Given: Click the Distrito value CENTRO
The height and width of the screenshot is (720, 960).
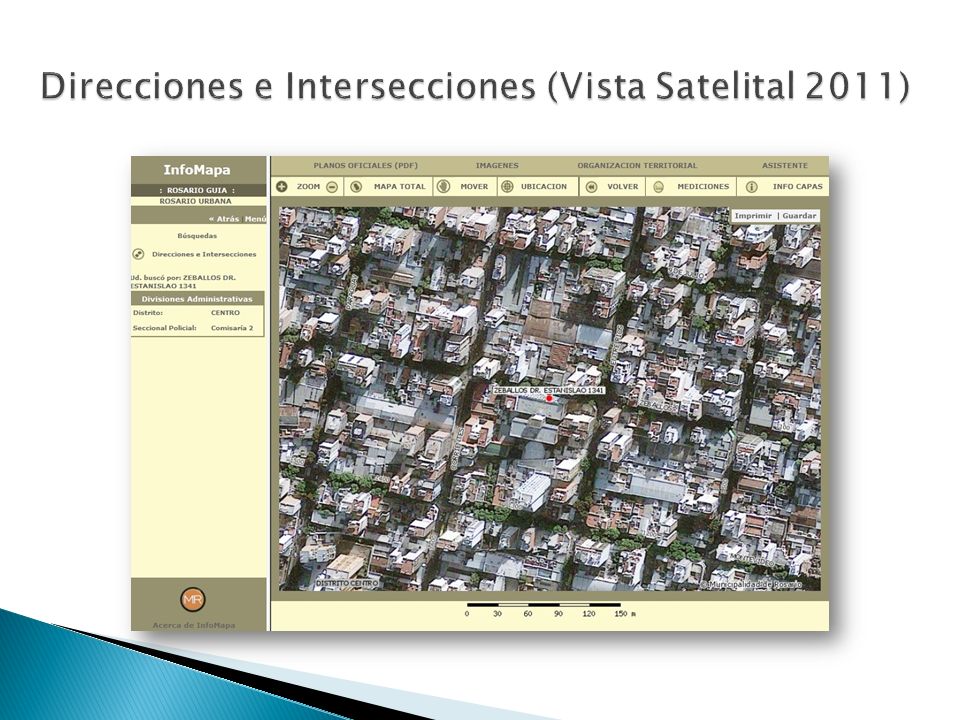Looking at the screenshot, I should (x=225, y=313).
